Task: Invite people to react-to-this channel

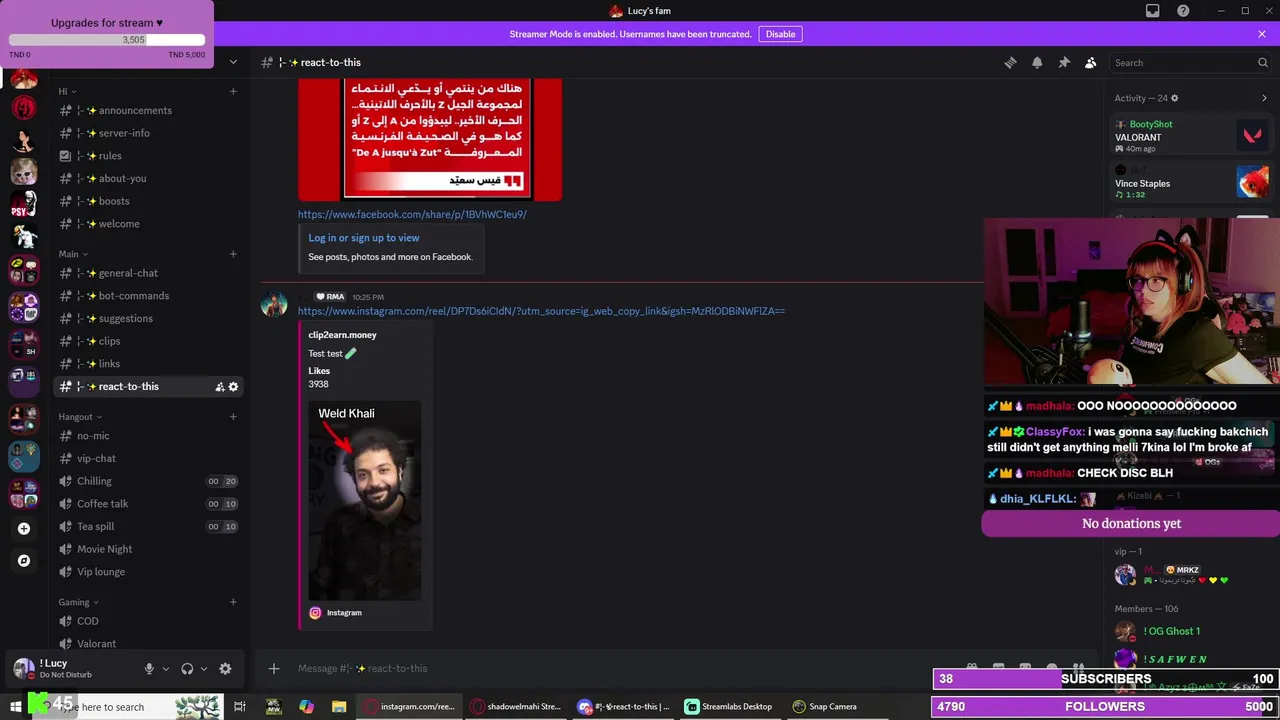Action: click(219, 387)
